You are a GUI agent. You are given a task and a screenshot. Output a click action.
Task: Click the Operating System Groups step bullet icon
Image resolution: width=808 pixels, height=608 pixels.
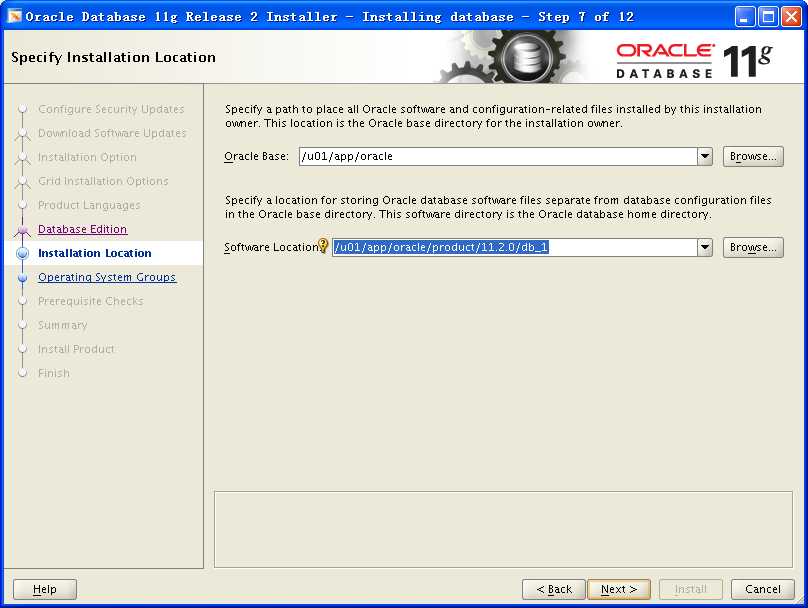click(x=22, y=278)
